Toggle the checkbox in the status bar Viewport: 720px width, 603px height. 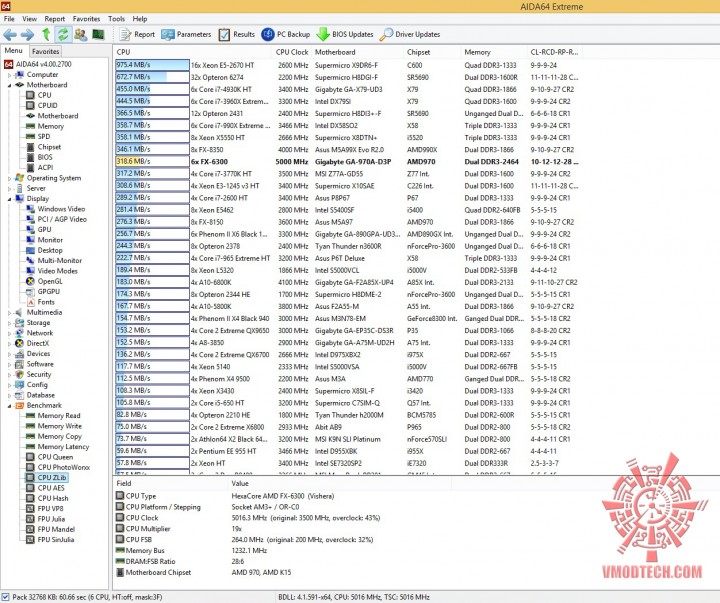tap(6, 597)
